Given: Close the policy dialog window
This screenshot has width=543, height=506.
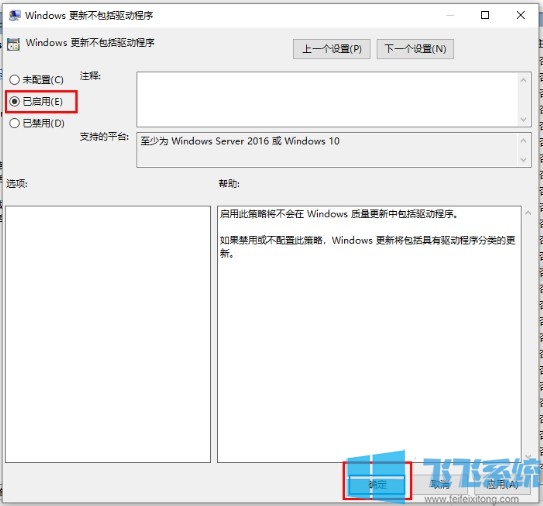Looking at the screenshot, I should coord(520,15).
